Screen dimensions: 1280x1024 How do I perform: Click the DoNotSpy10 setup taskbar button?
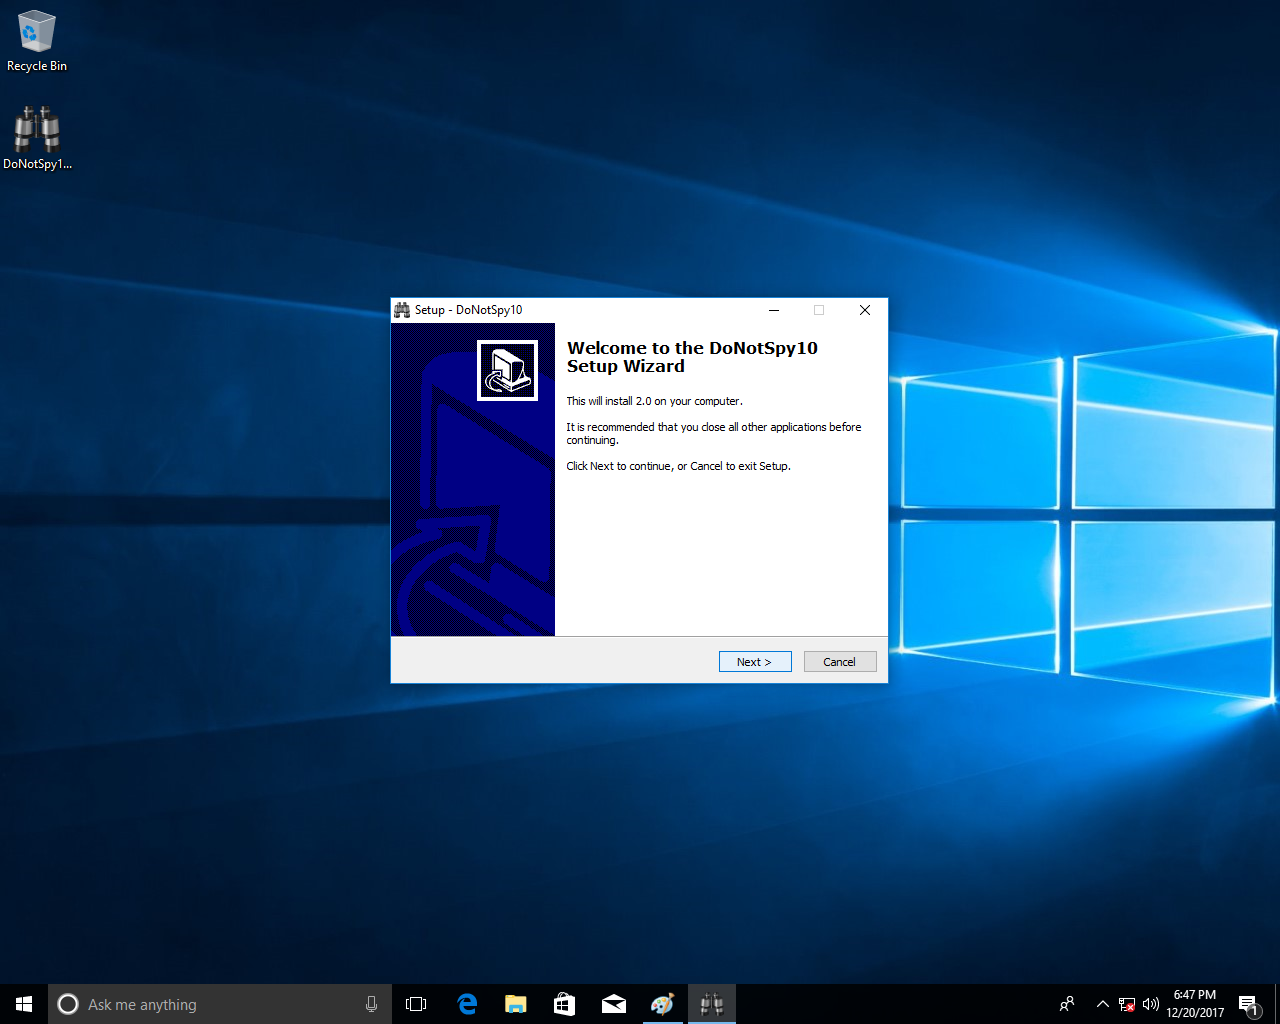pyautogui.click(x=711, y=1004)
